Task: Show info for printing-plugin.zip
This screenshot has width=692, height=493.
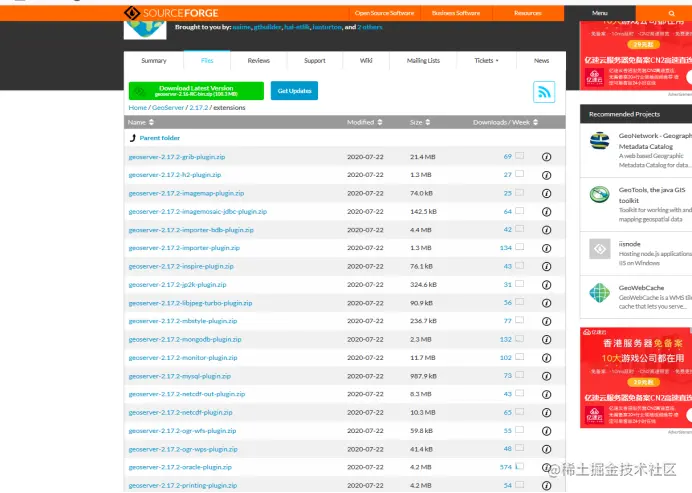Action: (546, 485)
